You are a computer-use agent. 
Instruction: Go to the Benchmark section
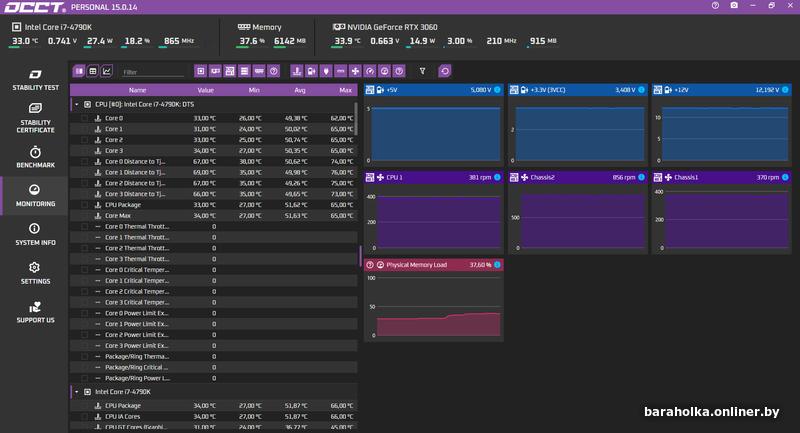pyautogui.click(x=34, y=157)
